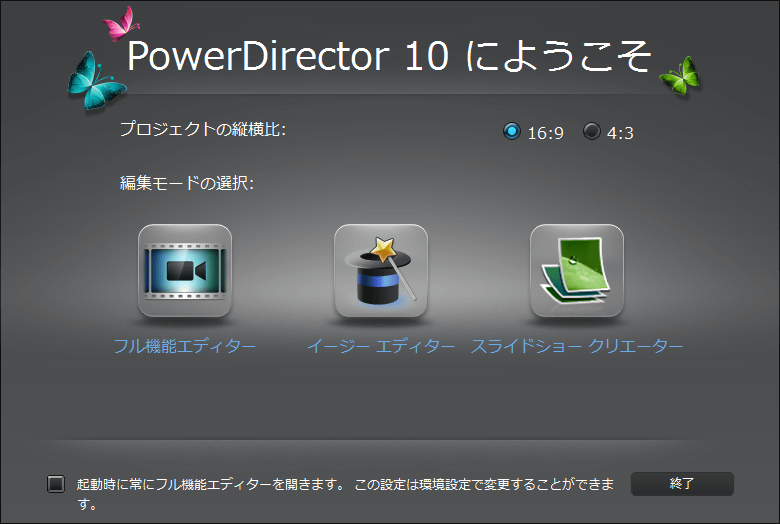Click the 編集モードの選択 label
The height and width of the screenshot is (524, 780).
tap(187, 183)
